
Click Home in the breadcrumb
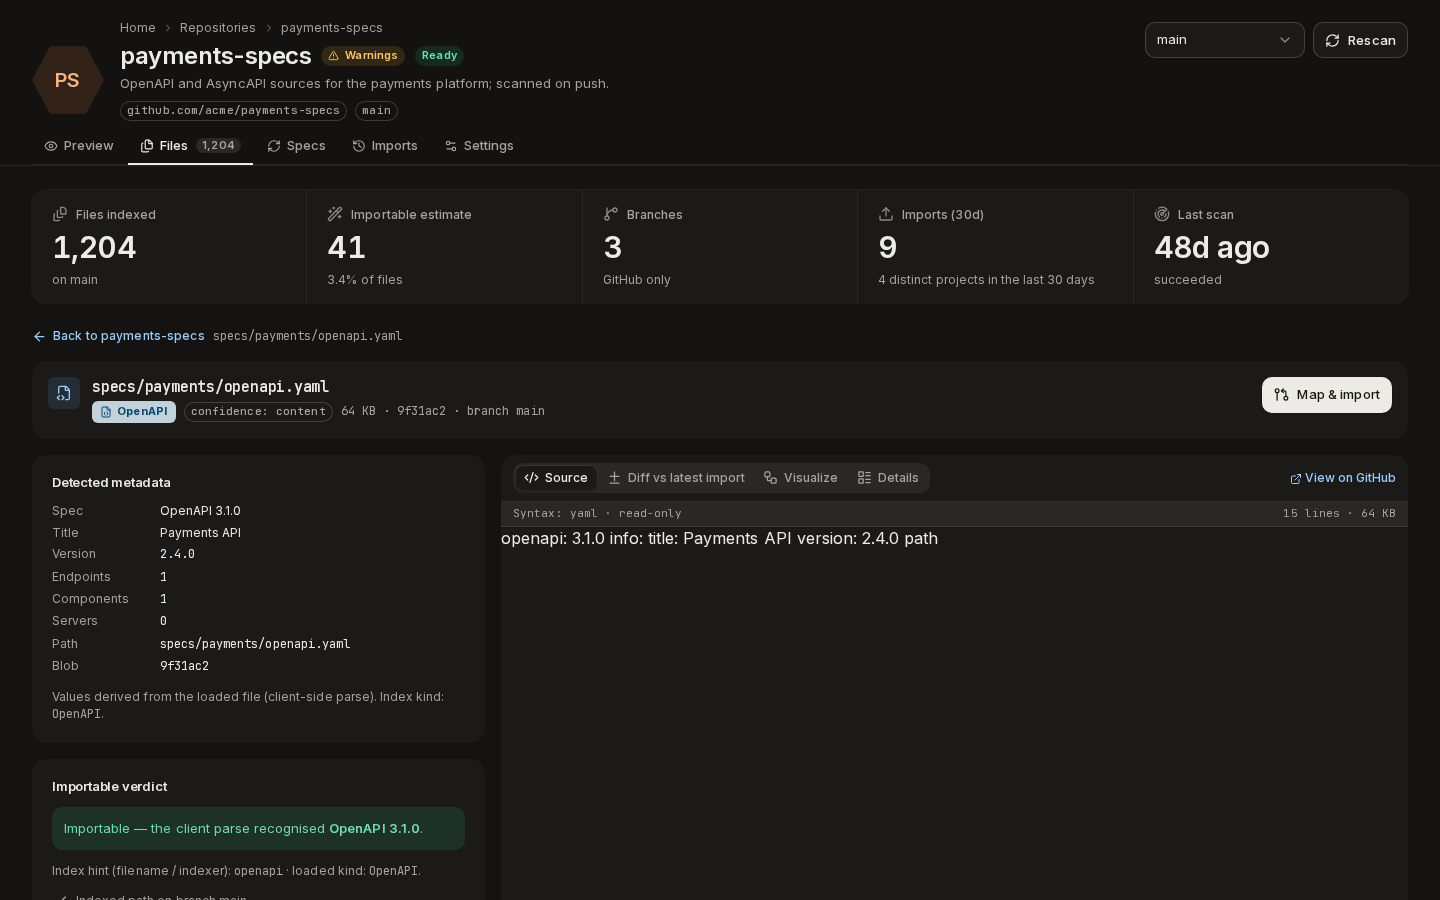[138, 28]
